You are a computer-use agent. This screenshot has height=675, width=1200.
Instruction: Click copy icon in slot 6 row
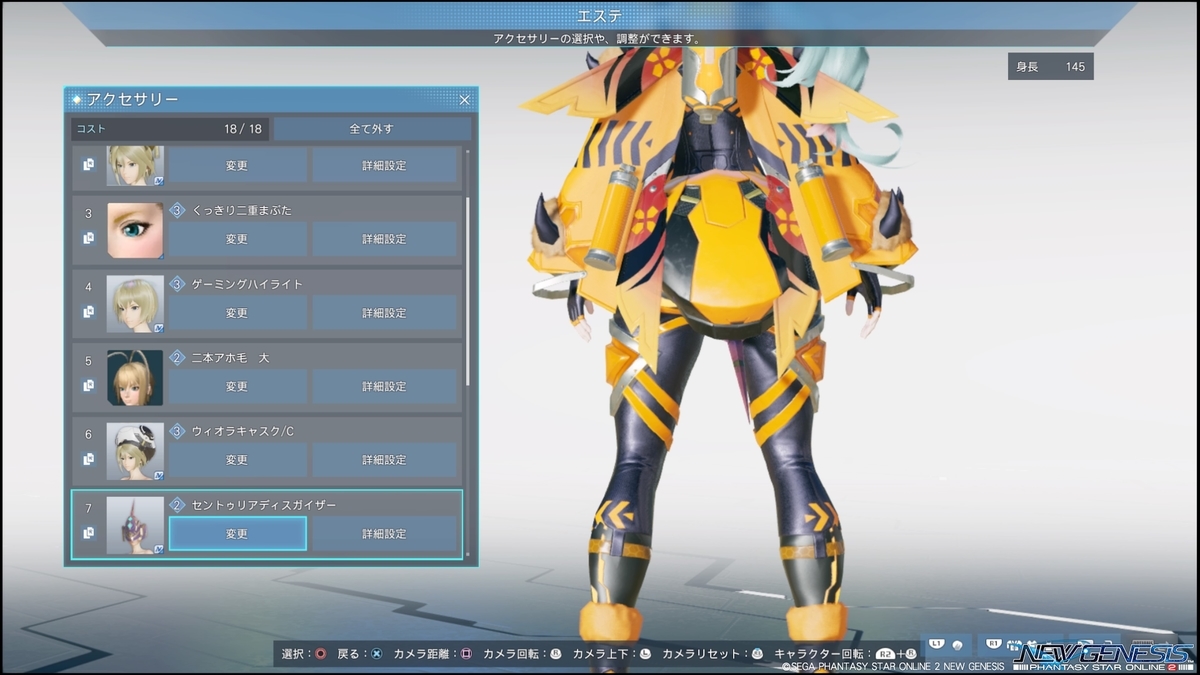pos(88,460)
